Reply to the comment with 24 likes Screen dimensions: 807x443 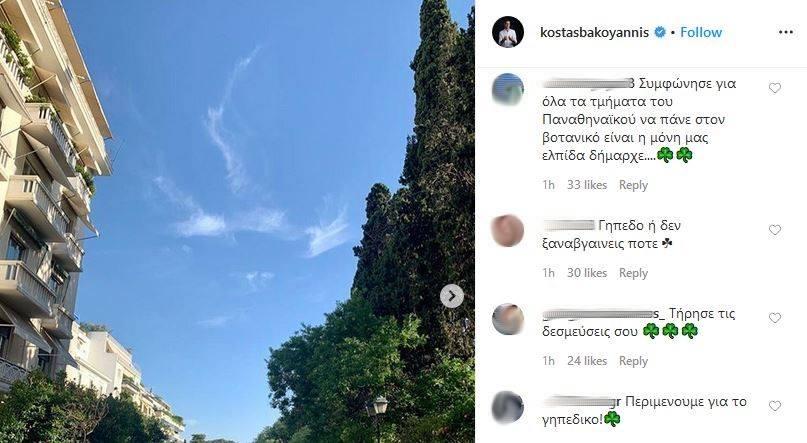pyautogui.click(x=633, y=361)
